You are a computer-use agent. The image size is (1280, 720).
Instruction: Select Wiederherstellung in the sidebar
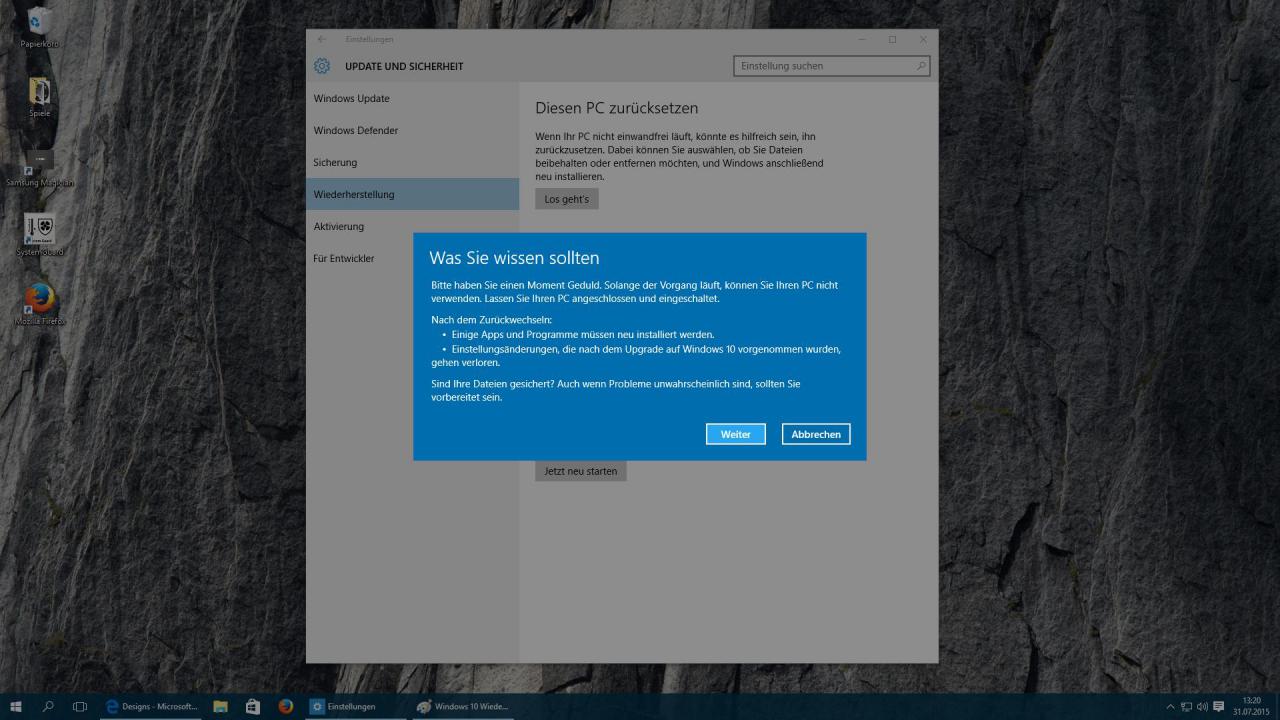(412, 194)
